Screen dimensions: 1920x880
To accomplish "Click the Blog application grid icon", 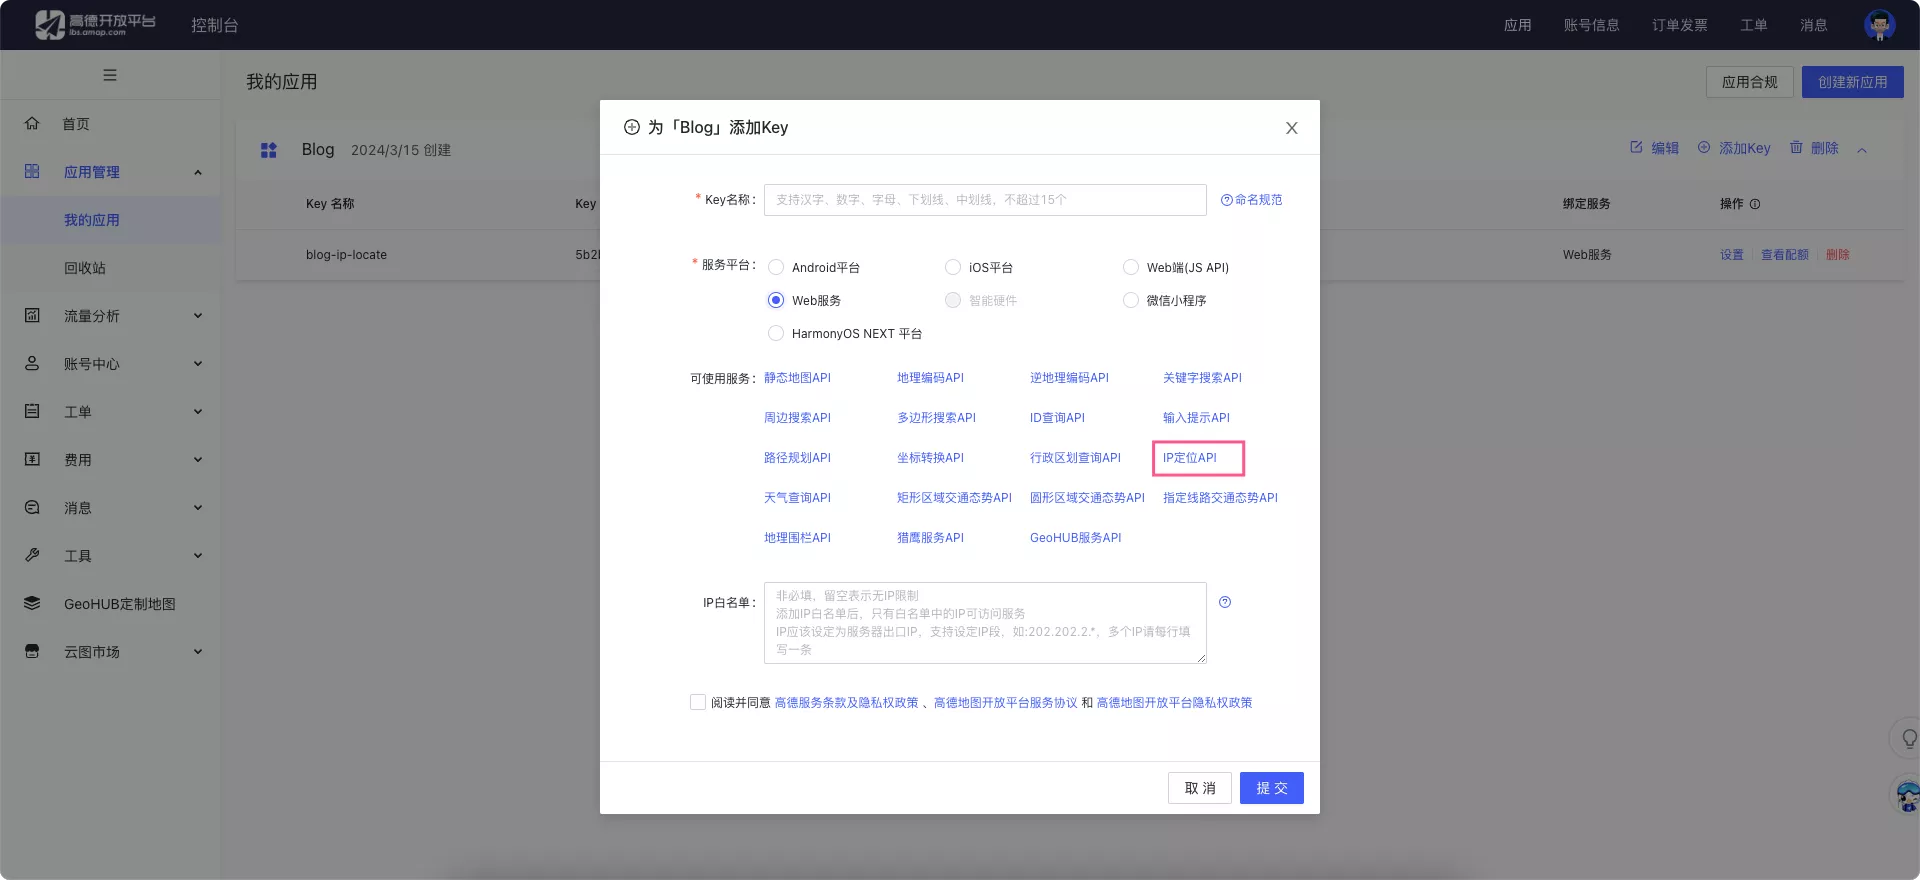I will tap(268, 150).
